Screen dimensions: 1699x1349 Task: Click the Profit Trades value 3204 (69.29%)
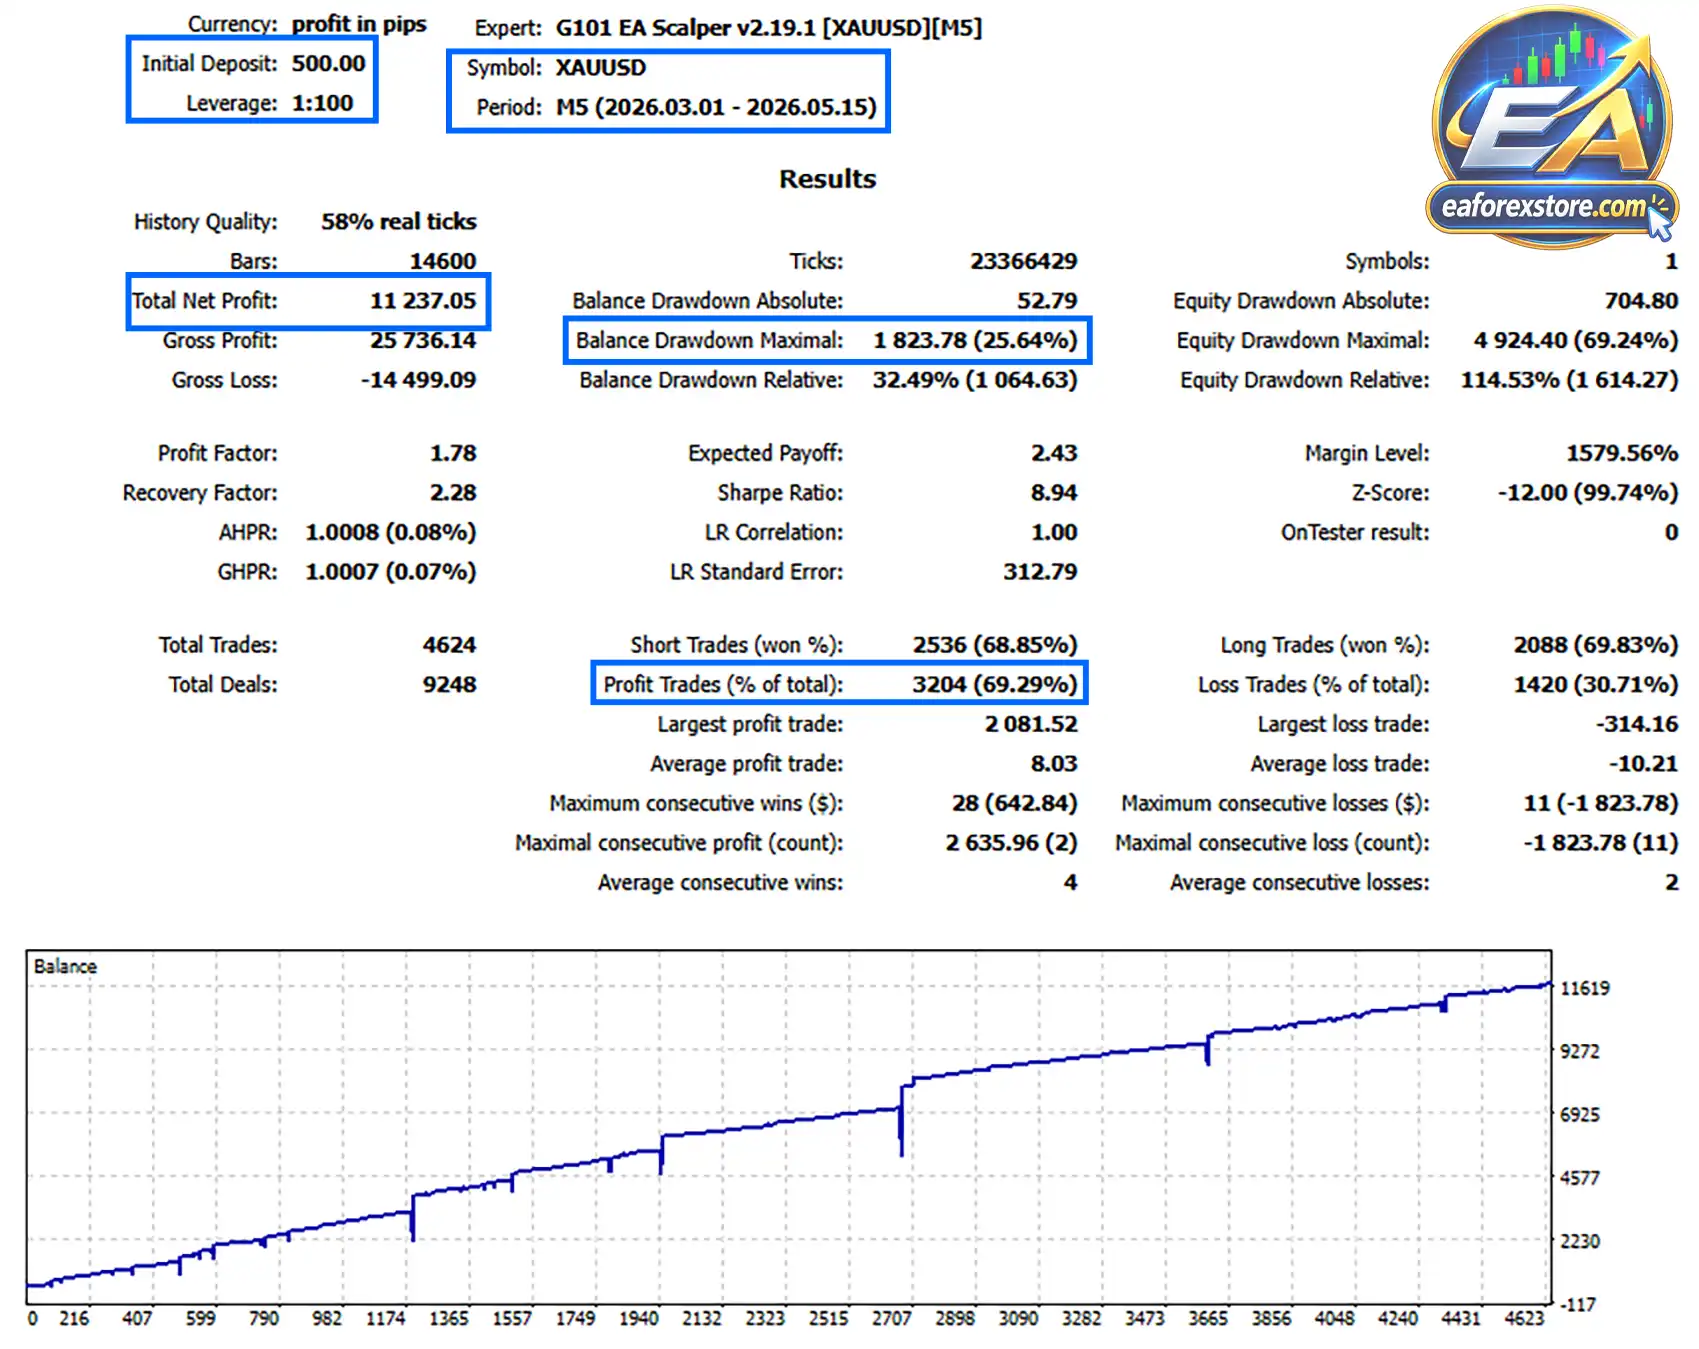(995, 685)
